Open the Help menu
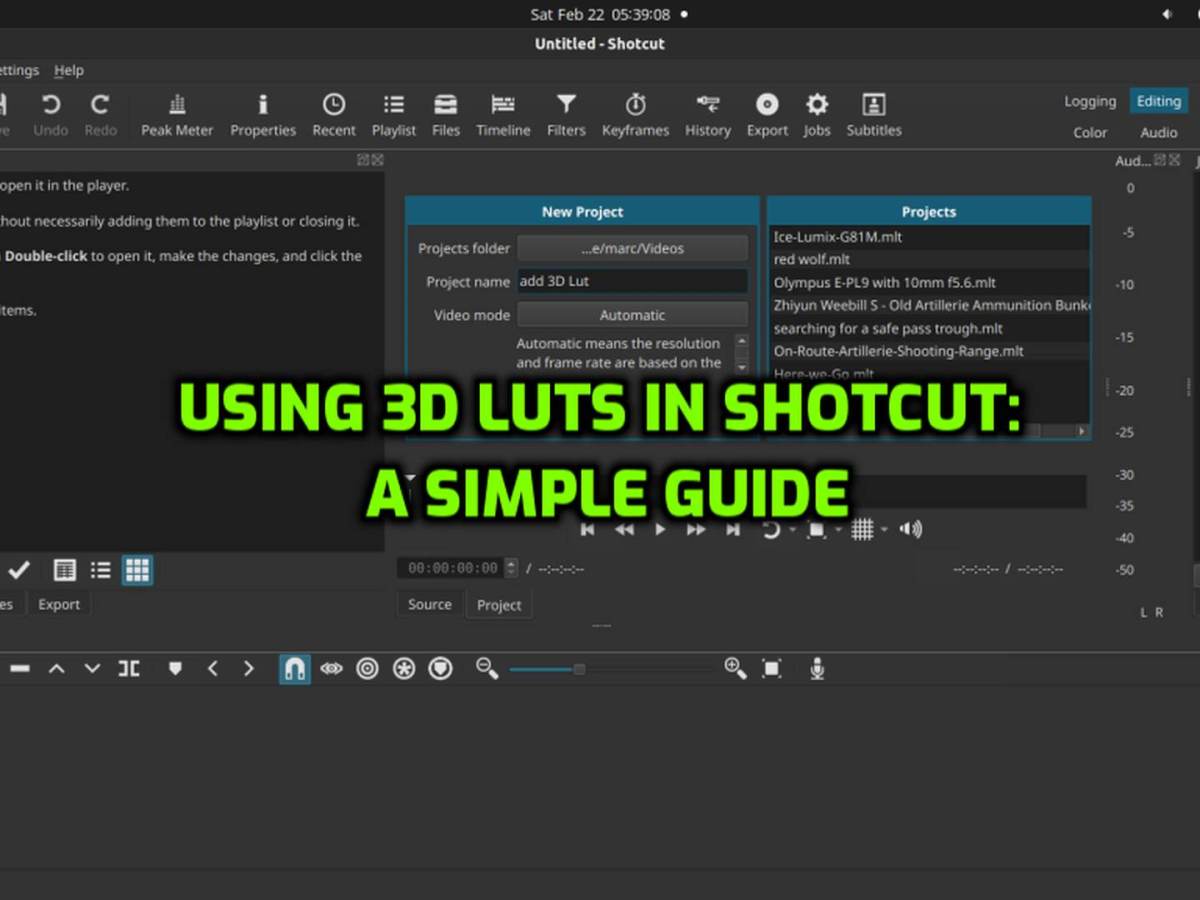This screenshot has height=900, width=1200. (69, 70)
